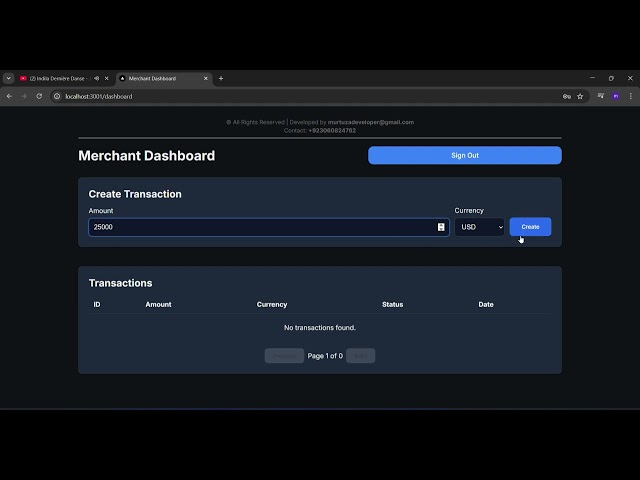Open a new tab with plus button
Screen dimensions: 640x480
[221, 78]
